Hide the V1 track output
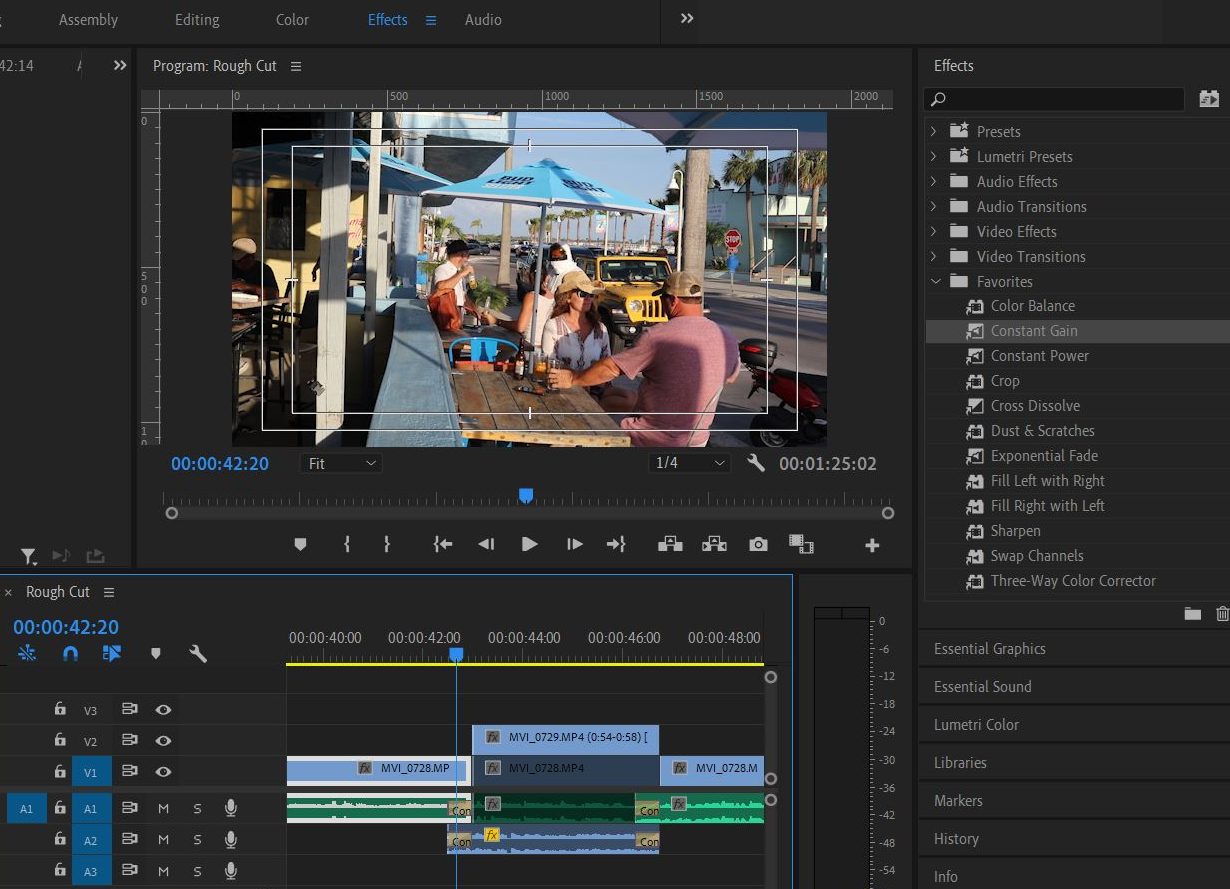The height and width of the screenshot is (889, 1230). click(x=163, y=772)
